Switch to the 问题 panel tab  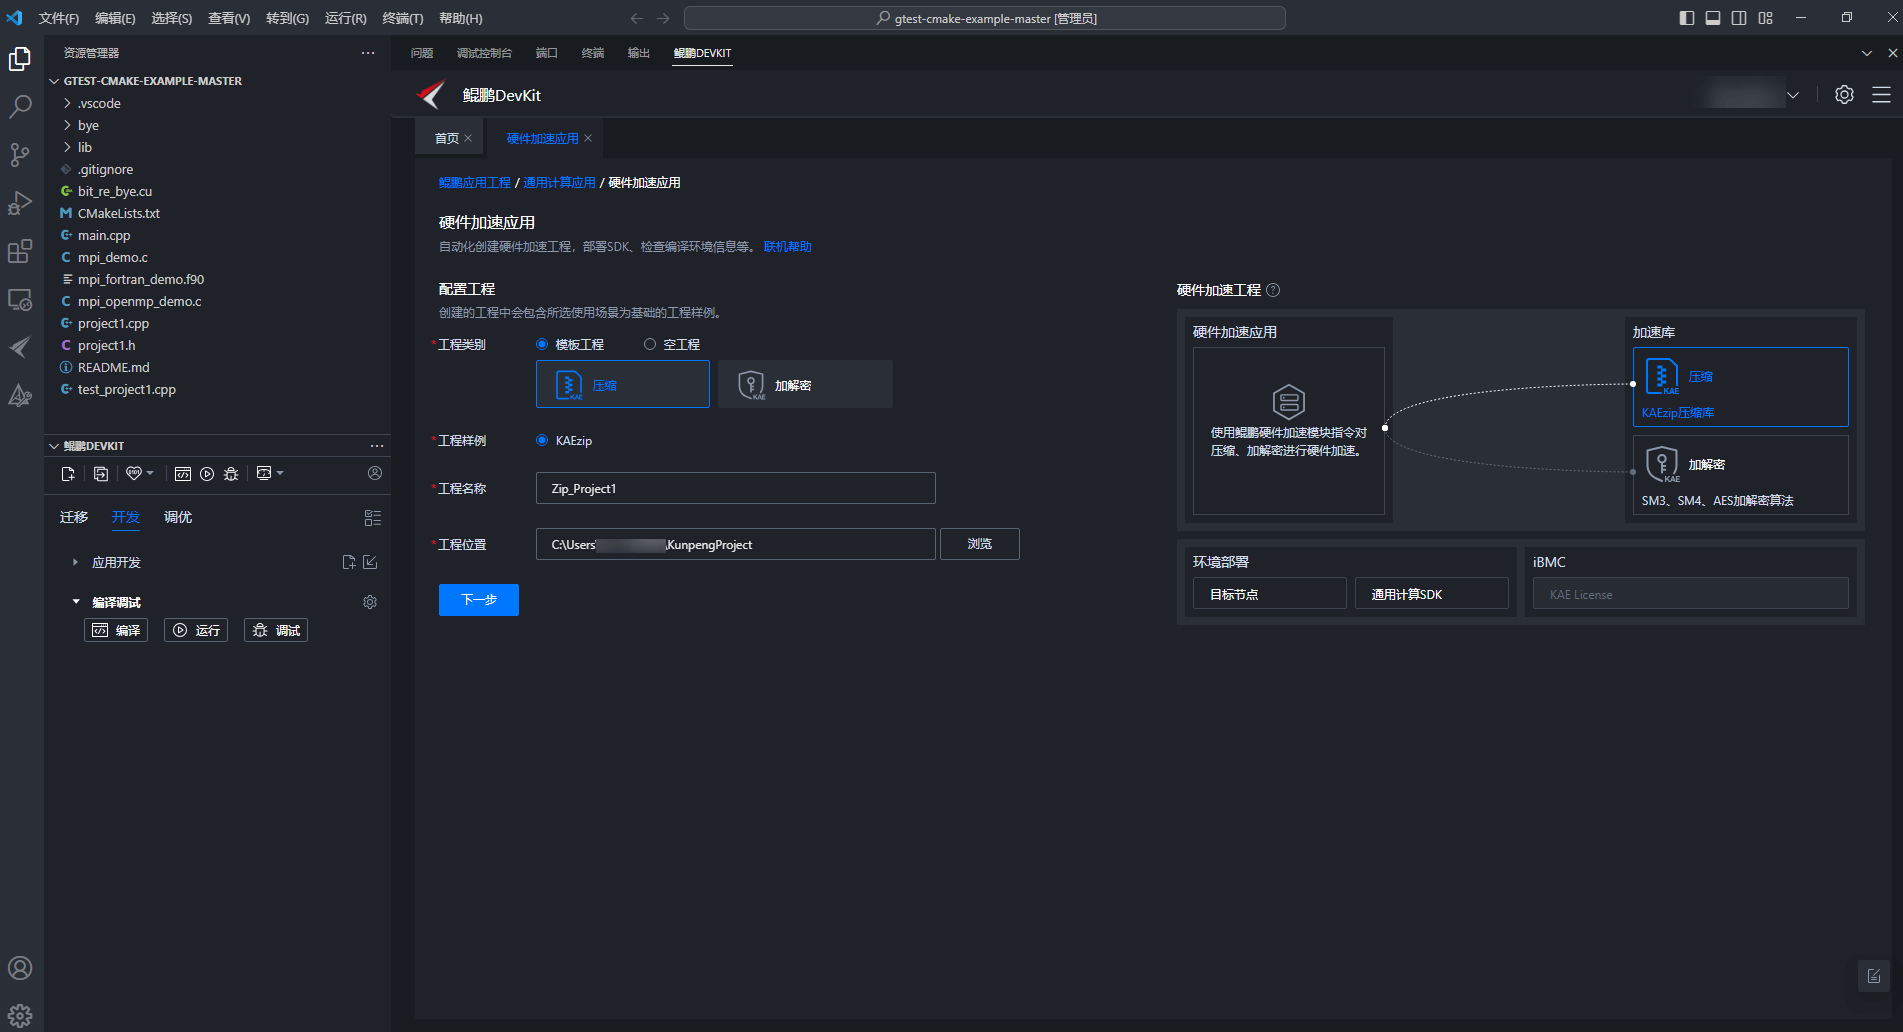pyautogui.click(x=422, y=53)
